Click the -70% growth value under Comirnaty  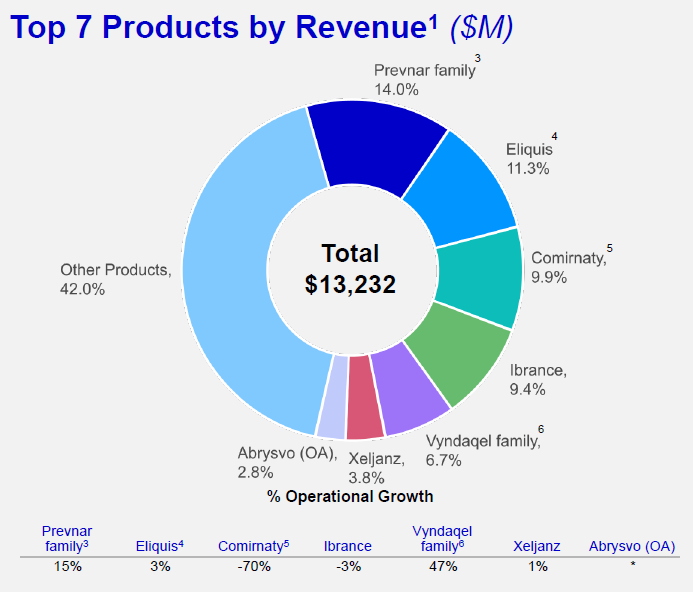pyautogui.click(x=254, y=566)
